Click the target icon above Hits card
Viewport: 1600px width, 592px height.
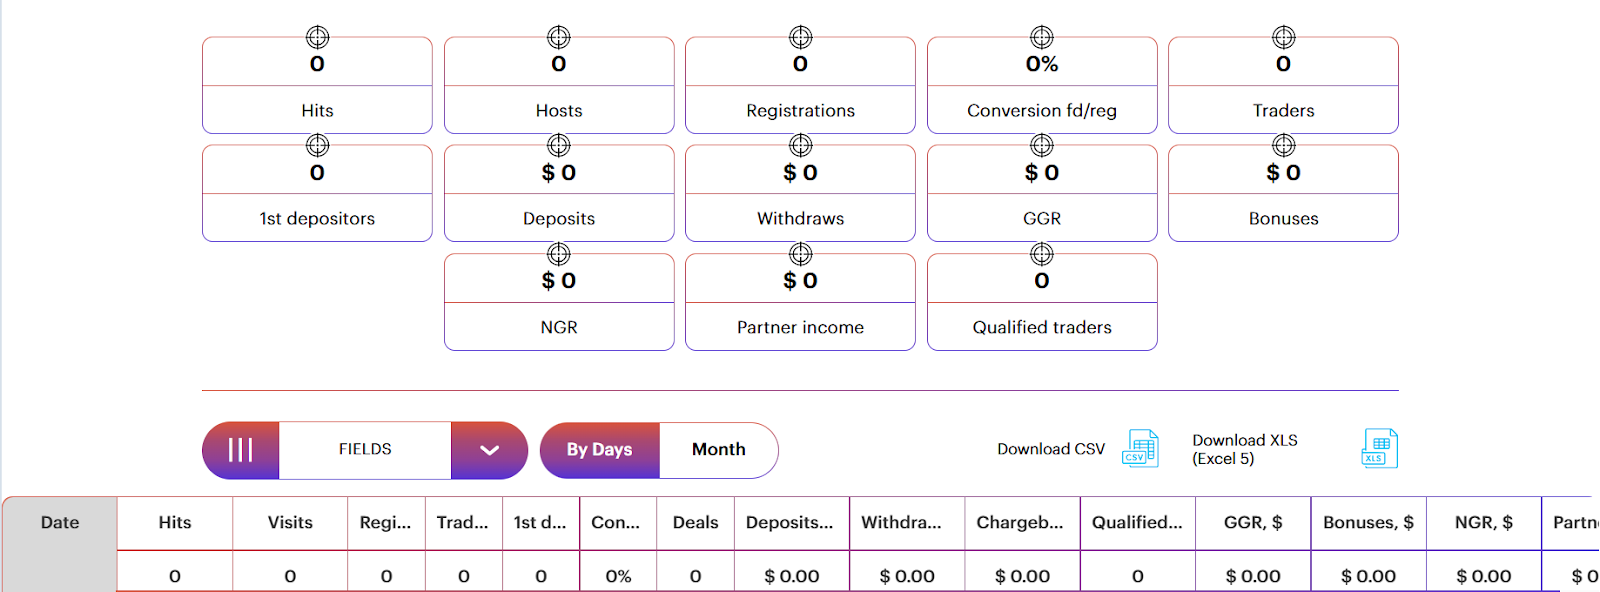click(x=317, y=37)
